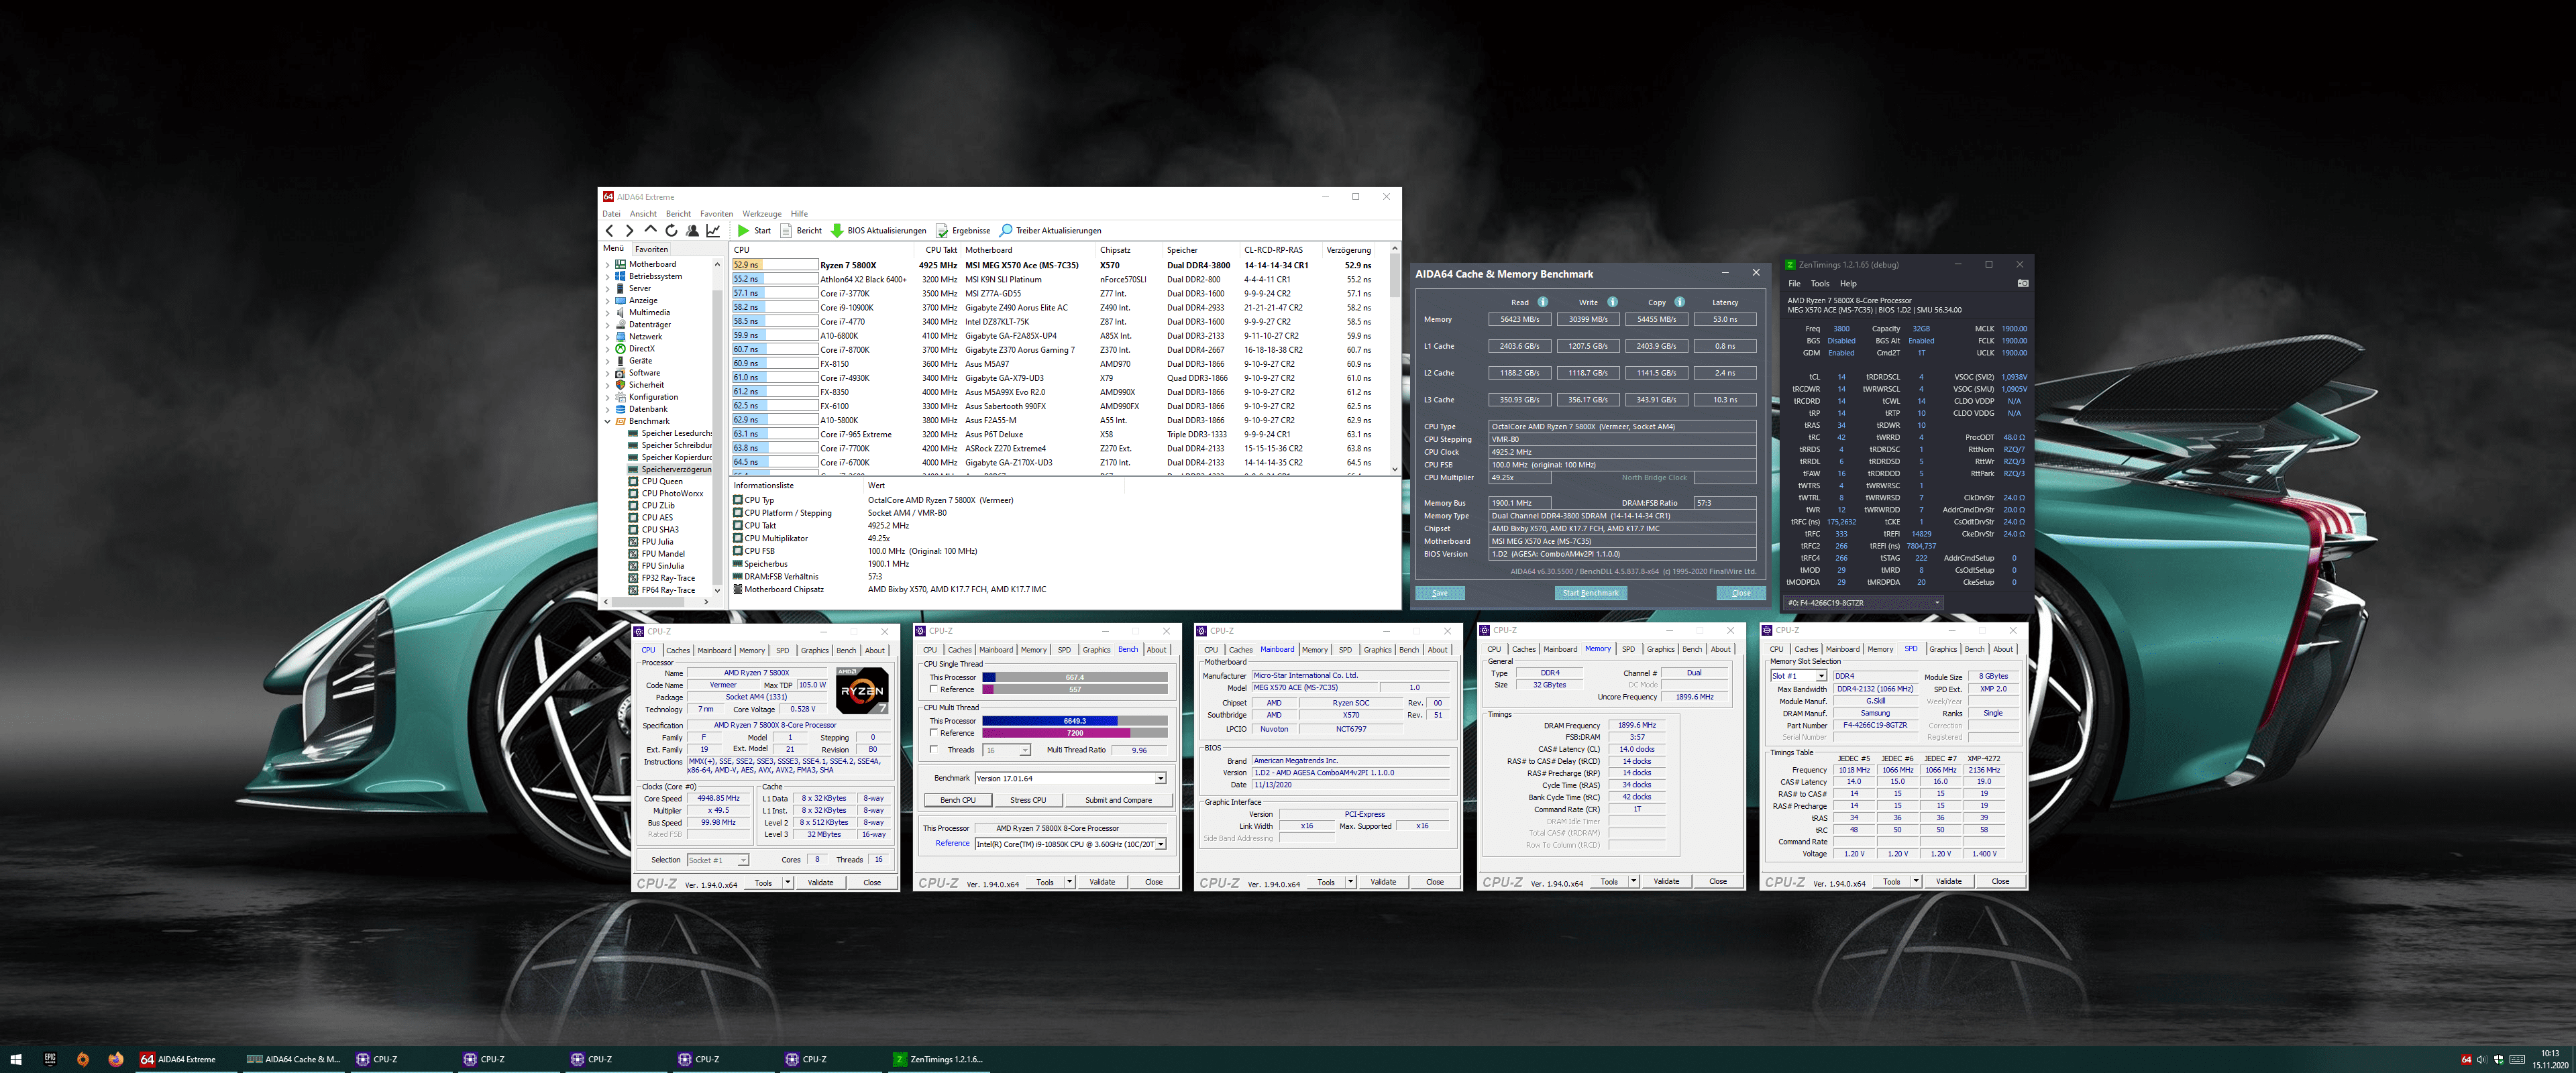Click the ZenTimings screenshot camera icon
Image resolution: width=2576 pixels, height=1073 pixels.
2022,283
